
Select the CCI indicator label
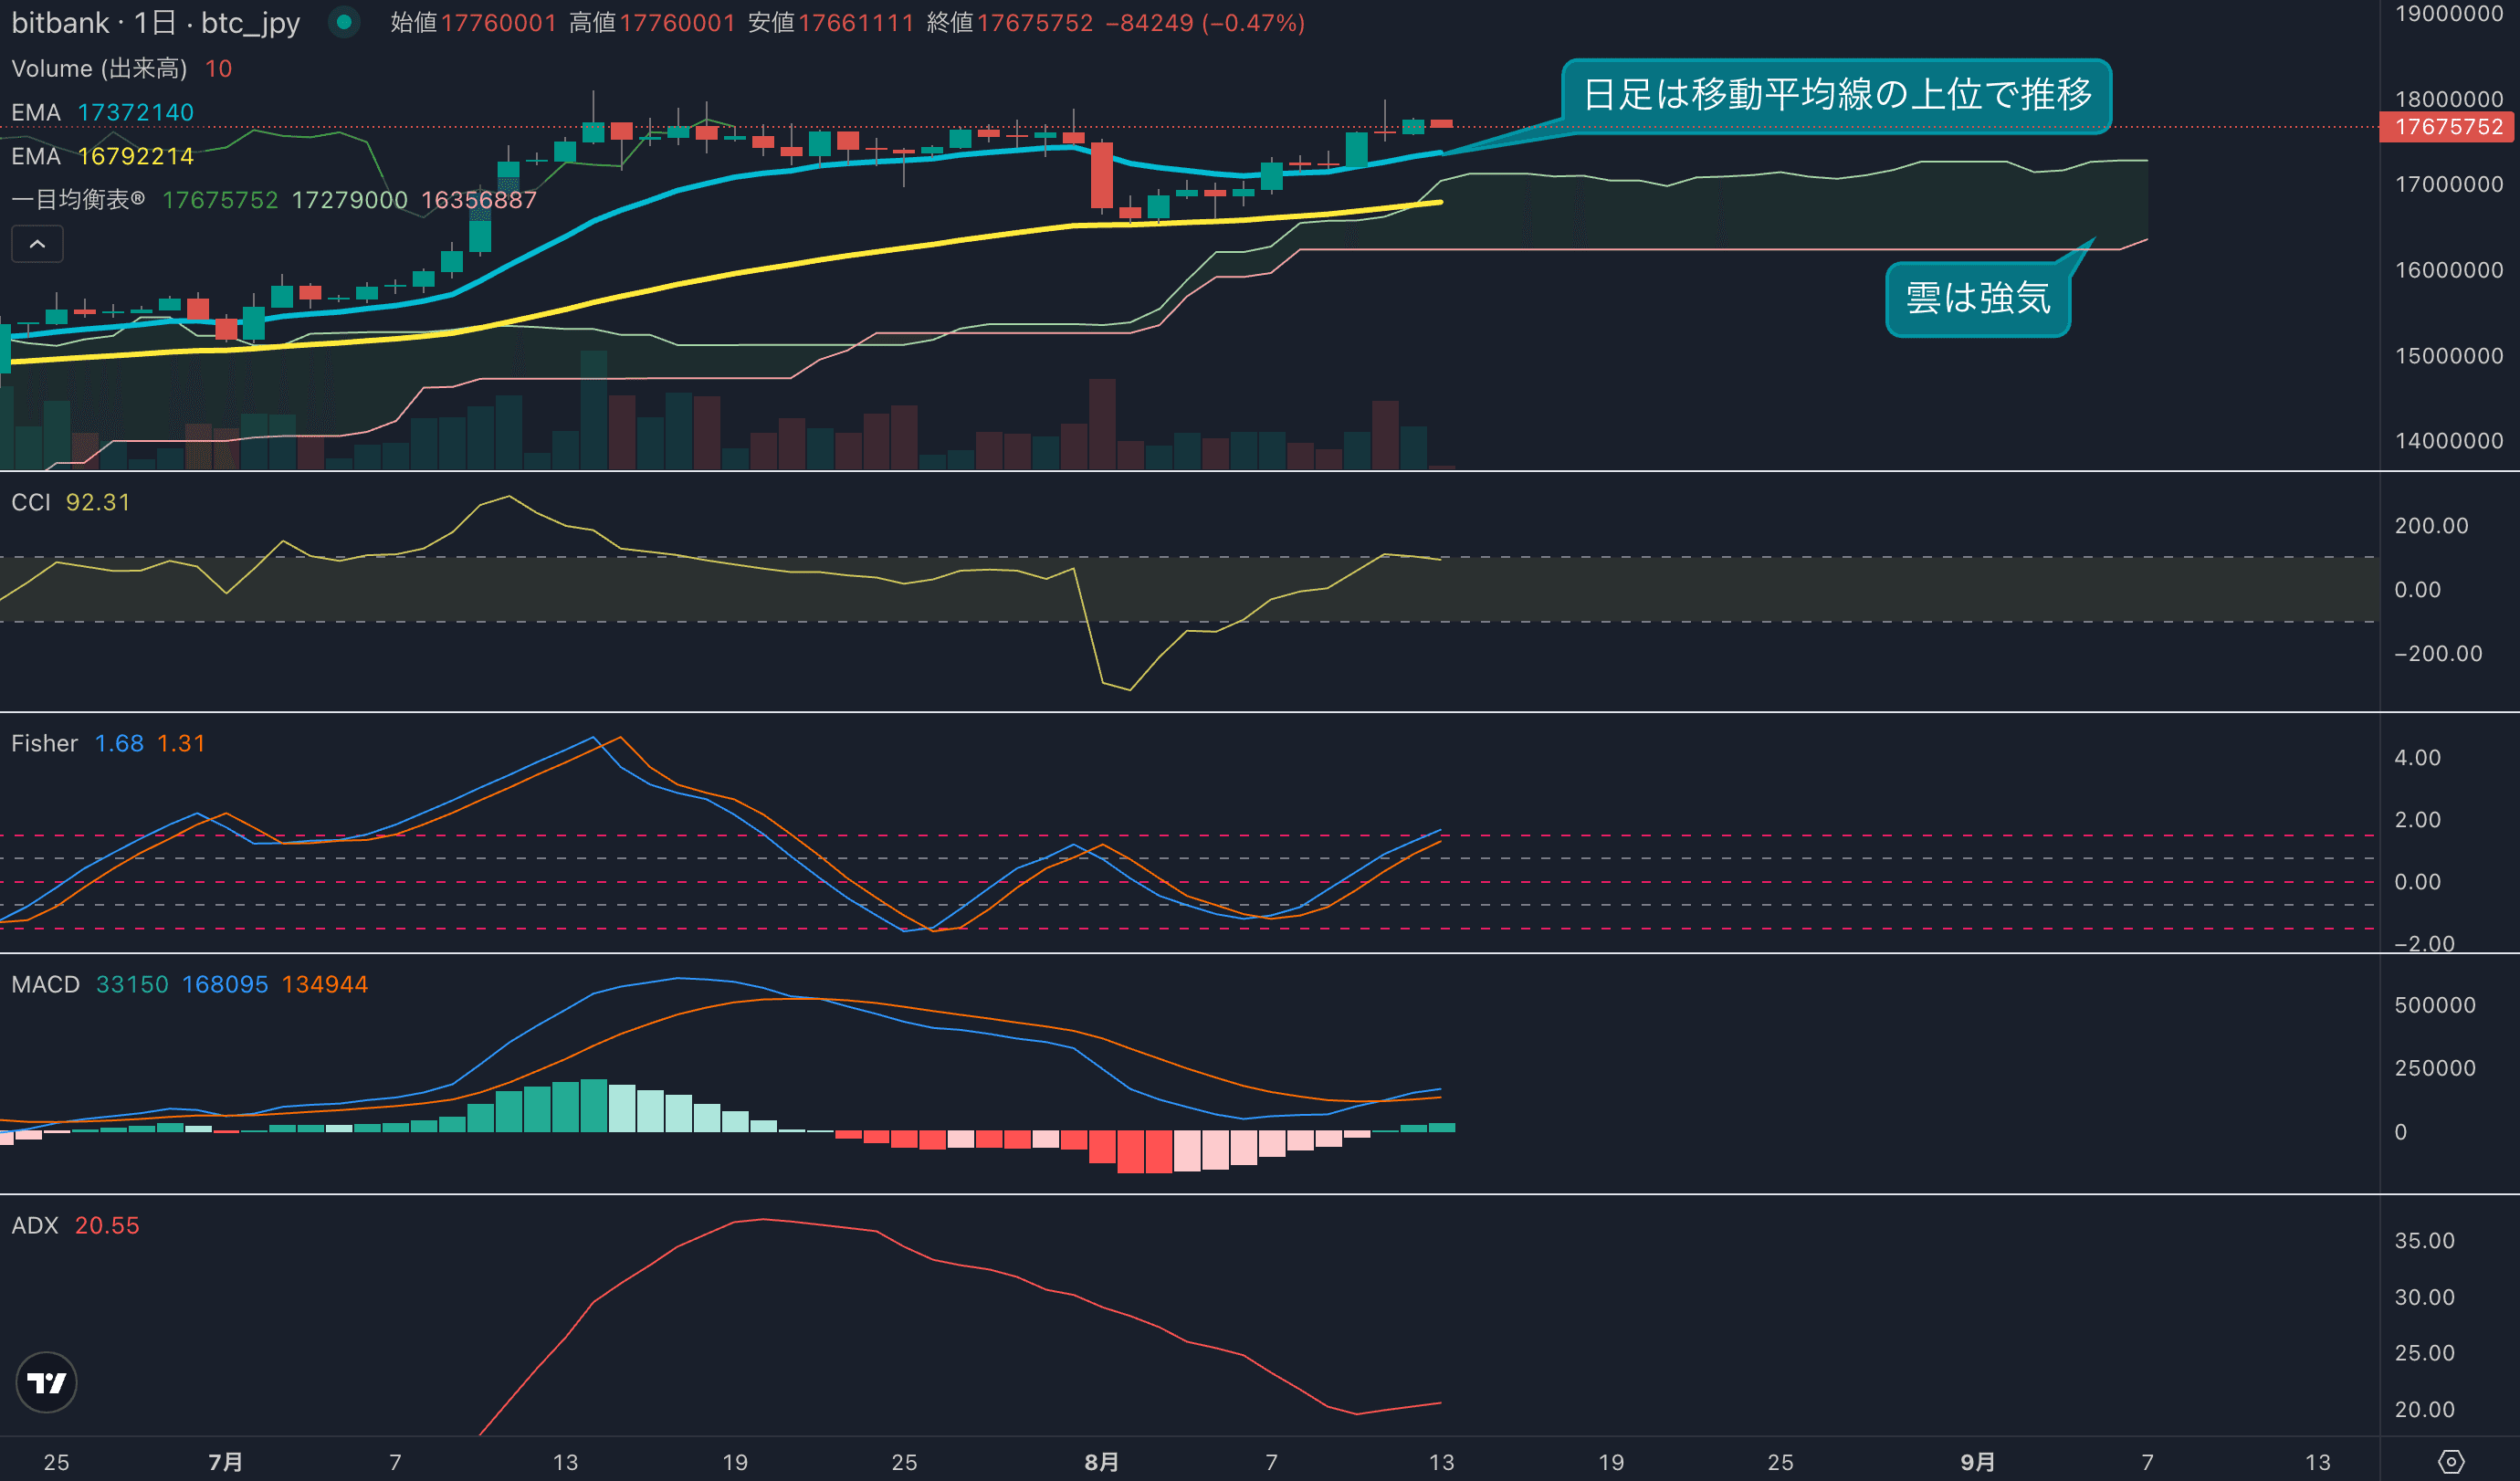(30, 502)
